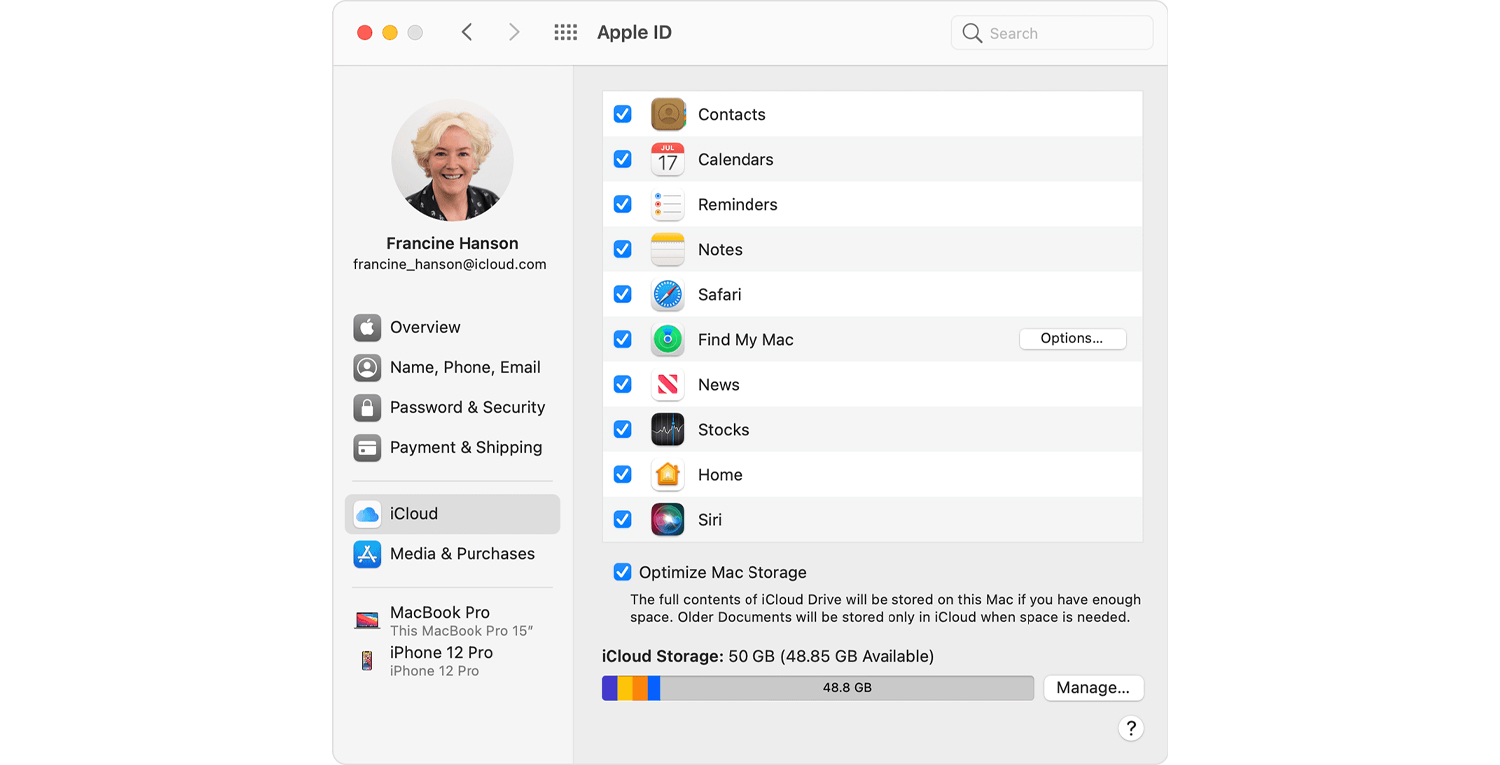Uncheck the Contacts checkbox
This screenshot has height=765, width=1500.
(x=622, y=114)
